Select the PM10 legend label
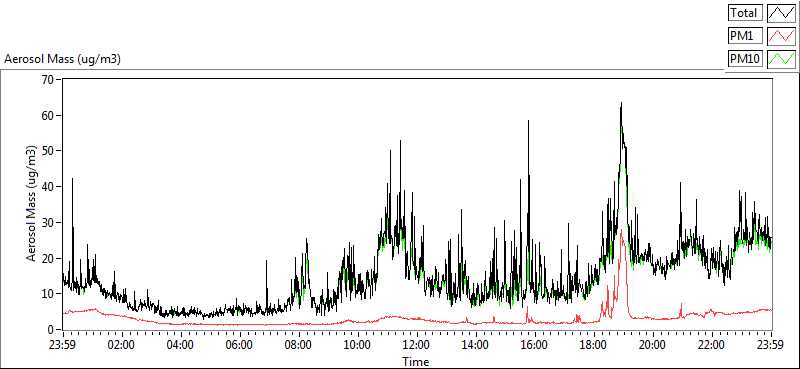 [745, 59]
